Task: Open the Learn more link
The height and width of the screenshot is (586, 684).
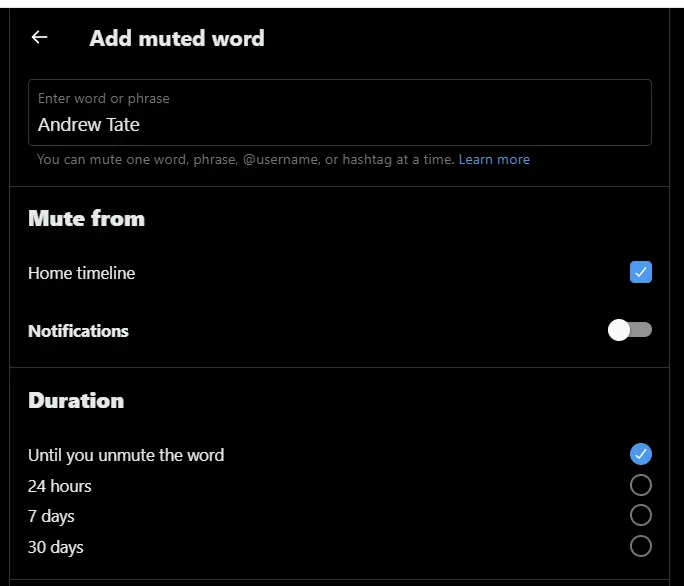Action: click(494, 160)
